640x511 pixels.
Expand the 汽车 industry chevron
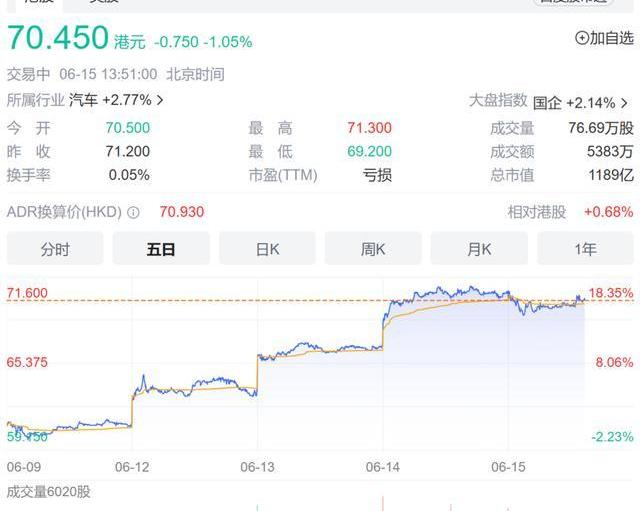coord(160,100)
